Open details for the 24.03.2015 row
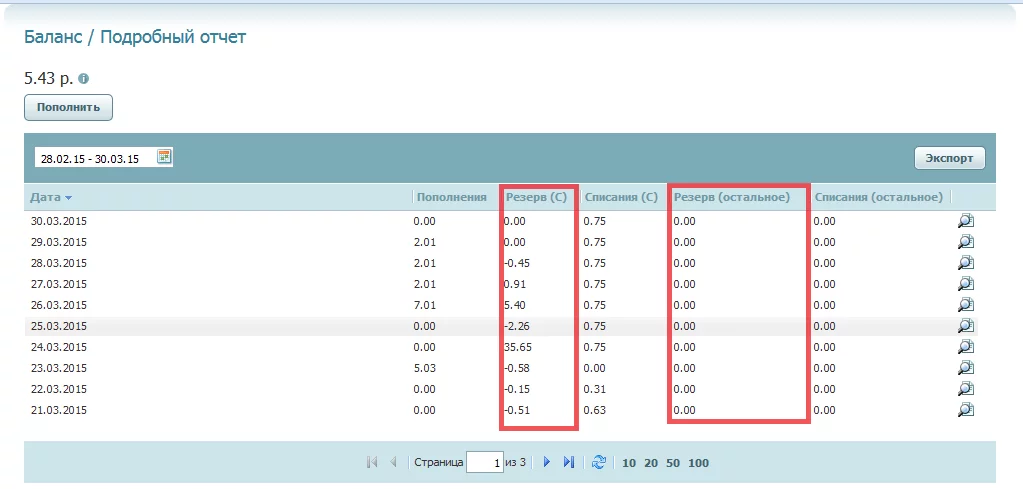1023x489 pixels. (966, 347)
